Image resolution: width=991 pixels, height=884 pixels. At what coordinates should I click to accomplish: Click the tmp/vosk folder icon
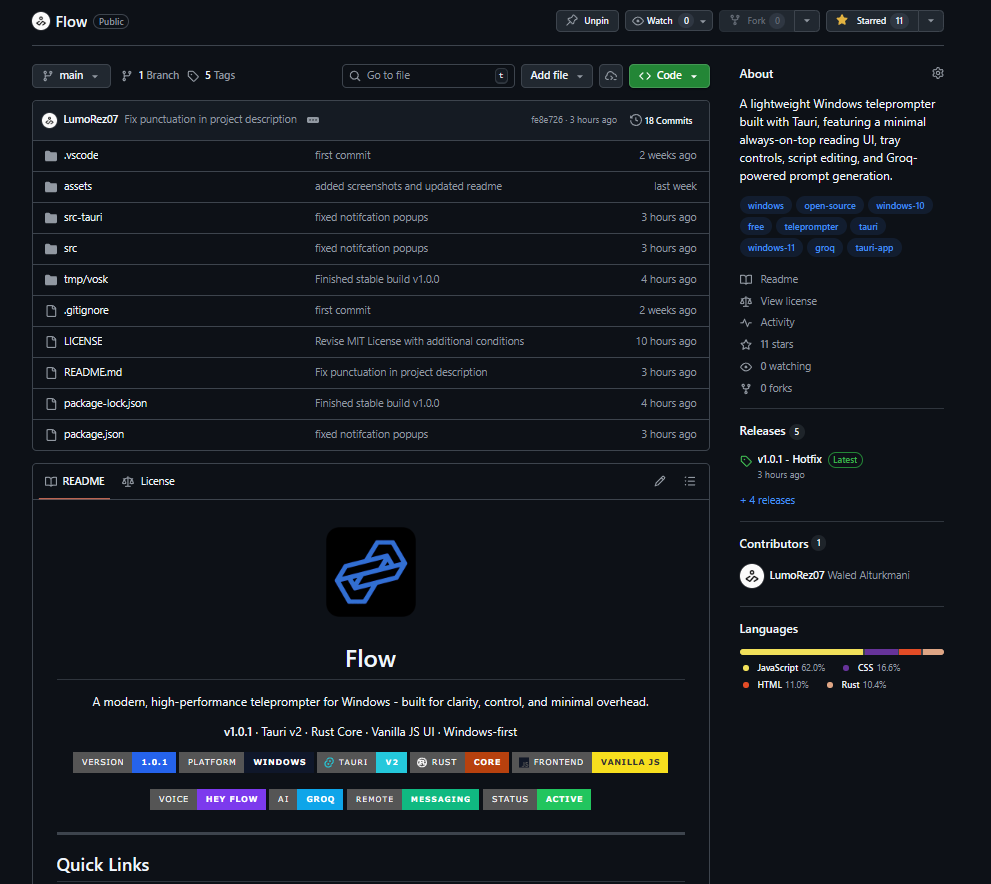tap(51, 279)
